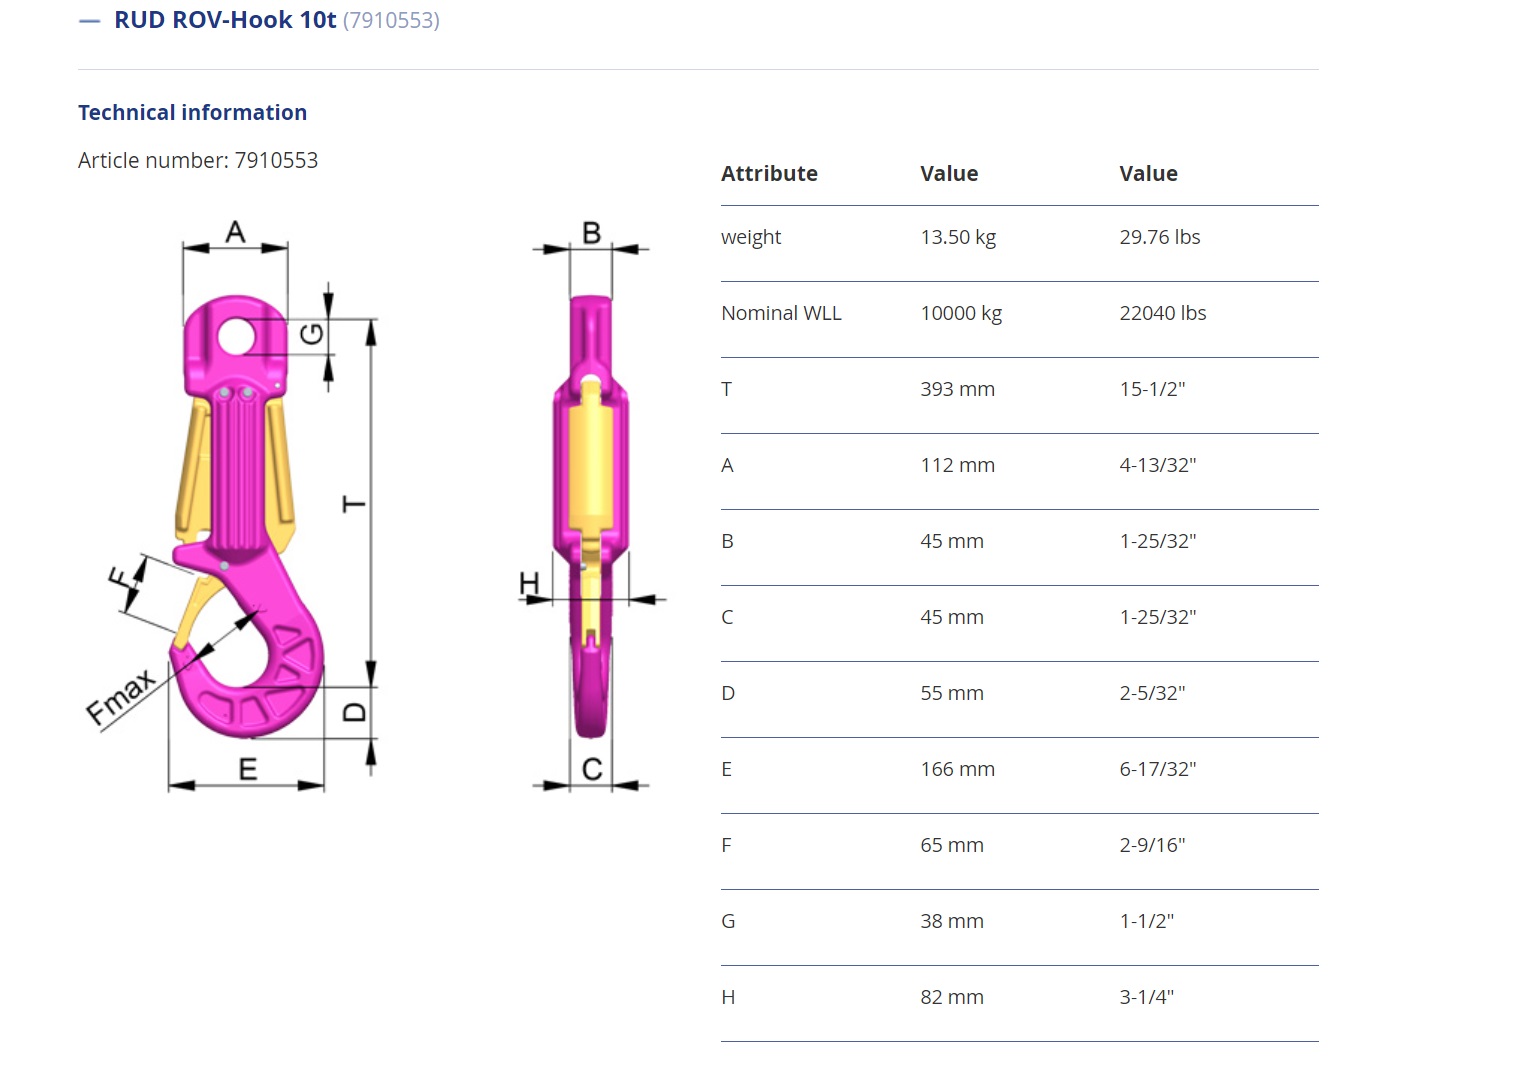Click the 82 mm value in row H
Screen dimensions: 1536x1074
[951, 998]
